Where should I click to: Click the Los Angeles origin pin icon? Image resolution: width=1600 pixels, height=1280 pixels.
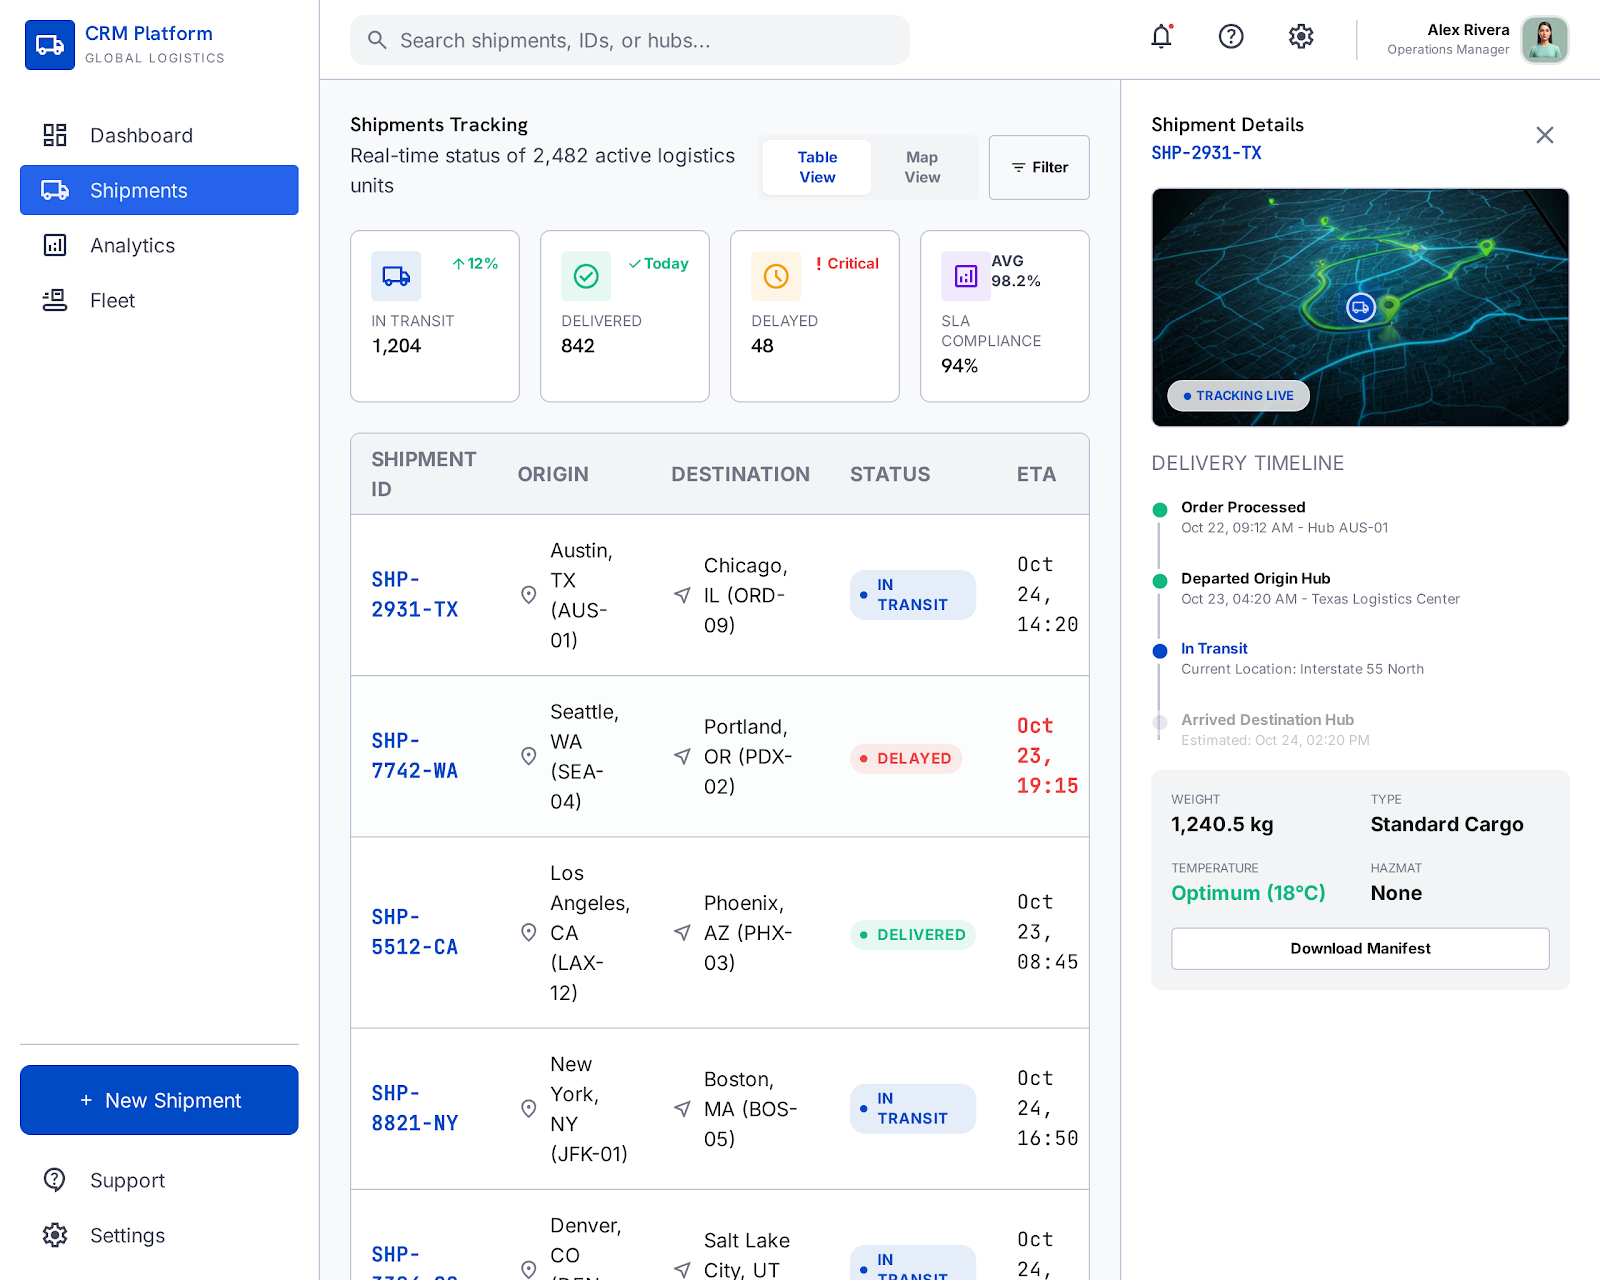(x=529, y=932)
